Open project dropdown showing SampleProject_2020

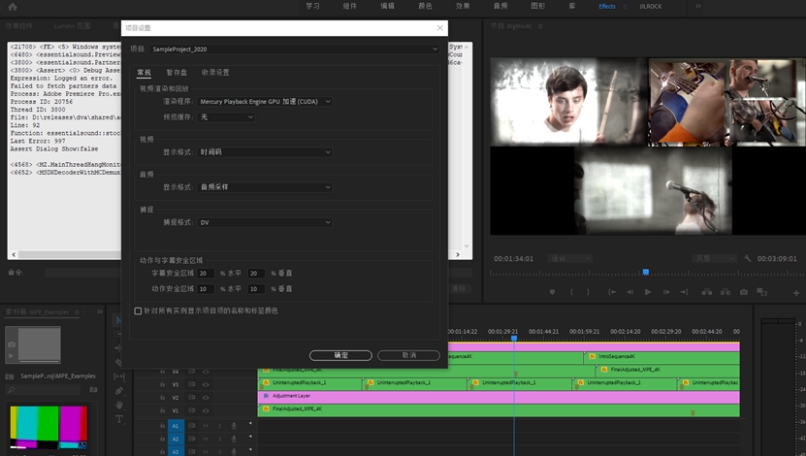point(295,49)
